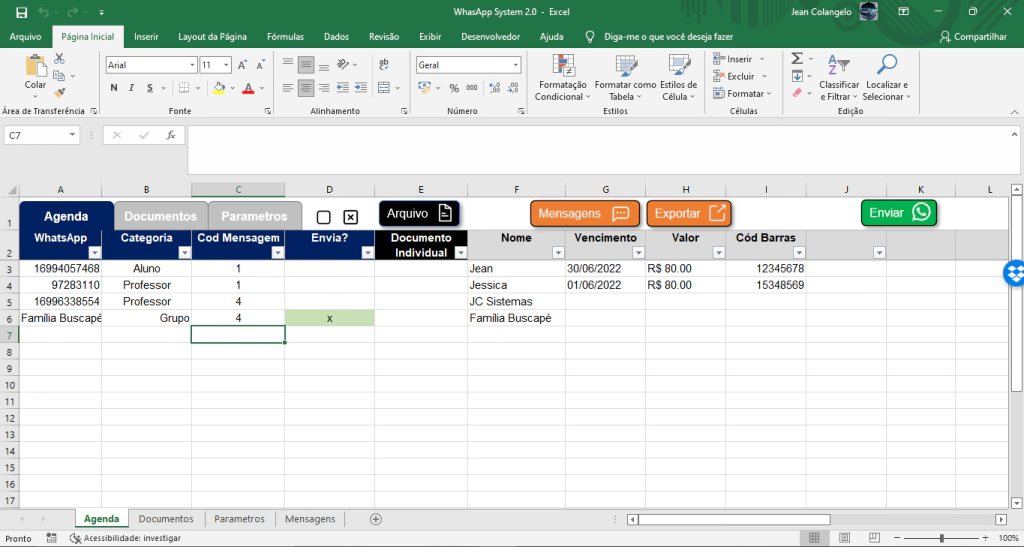Viewport: 1024px width, 547px height.
Task: Click the orange Mensagens button
Action: 584,213
